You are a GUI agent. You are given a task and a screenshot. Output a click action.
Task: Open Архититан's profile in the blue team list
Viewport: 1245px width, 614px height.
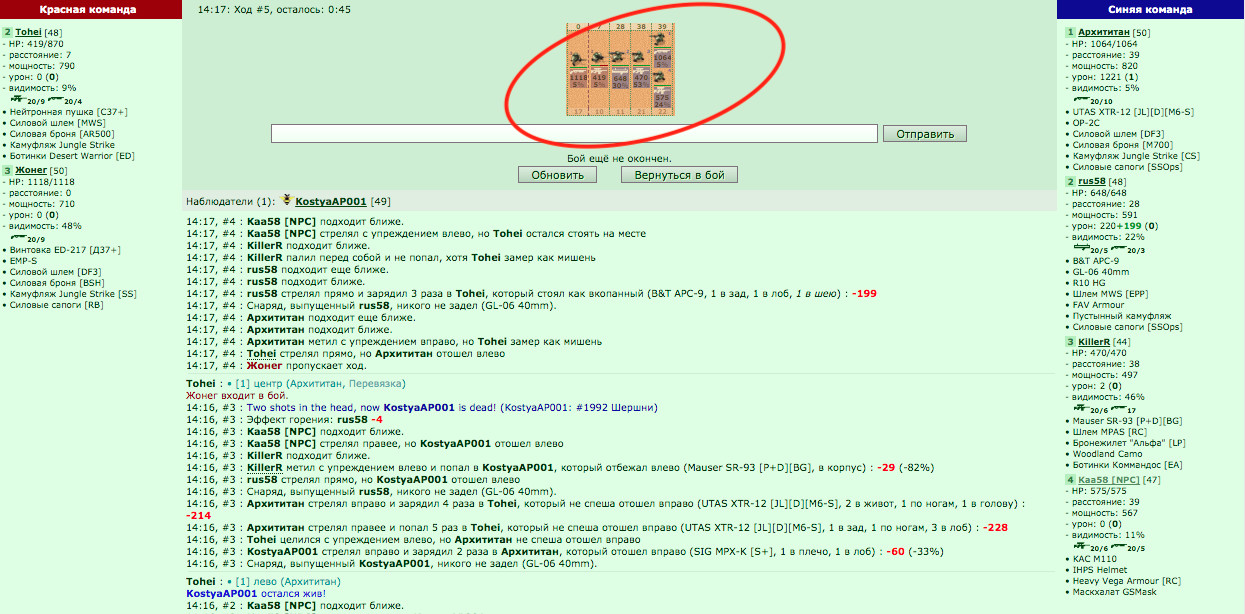click(1104, 32)
